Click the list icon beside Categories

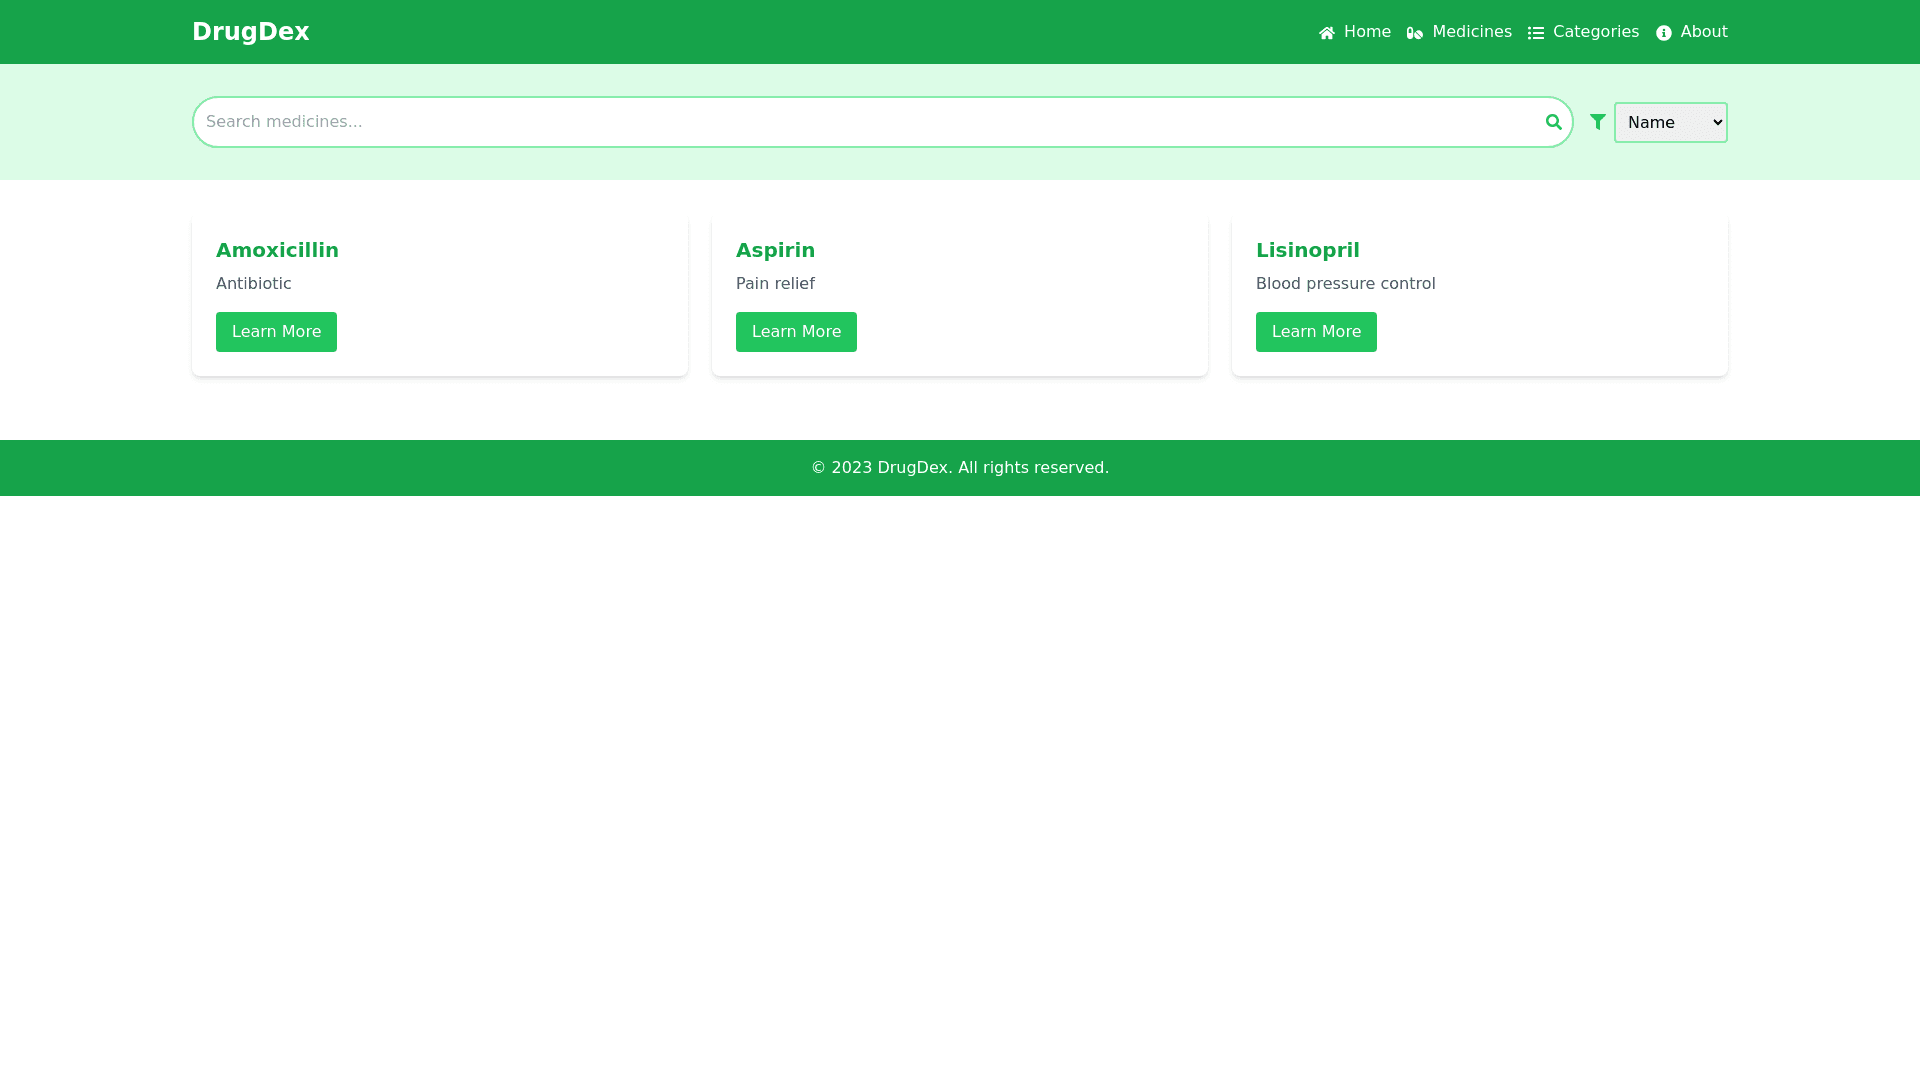(1536, 32)
